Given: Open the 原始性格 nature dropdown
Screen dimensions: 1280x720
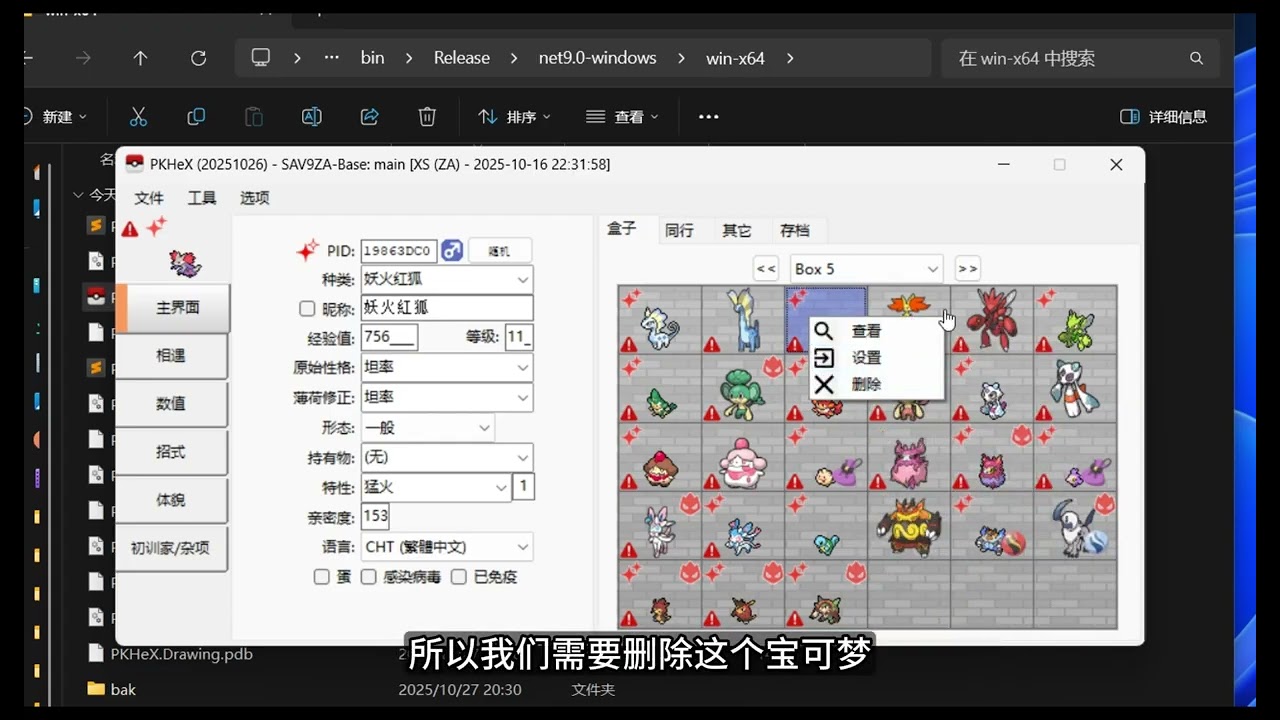Looking at the screenshot, I should pos(446,368).
